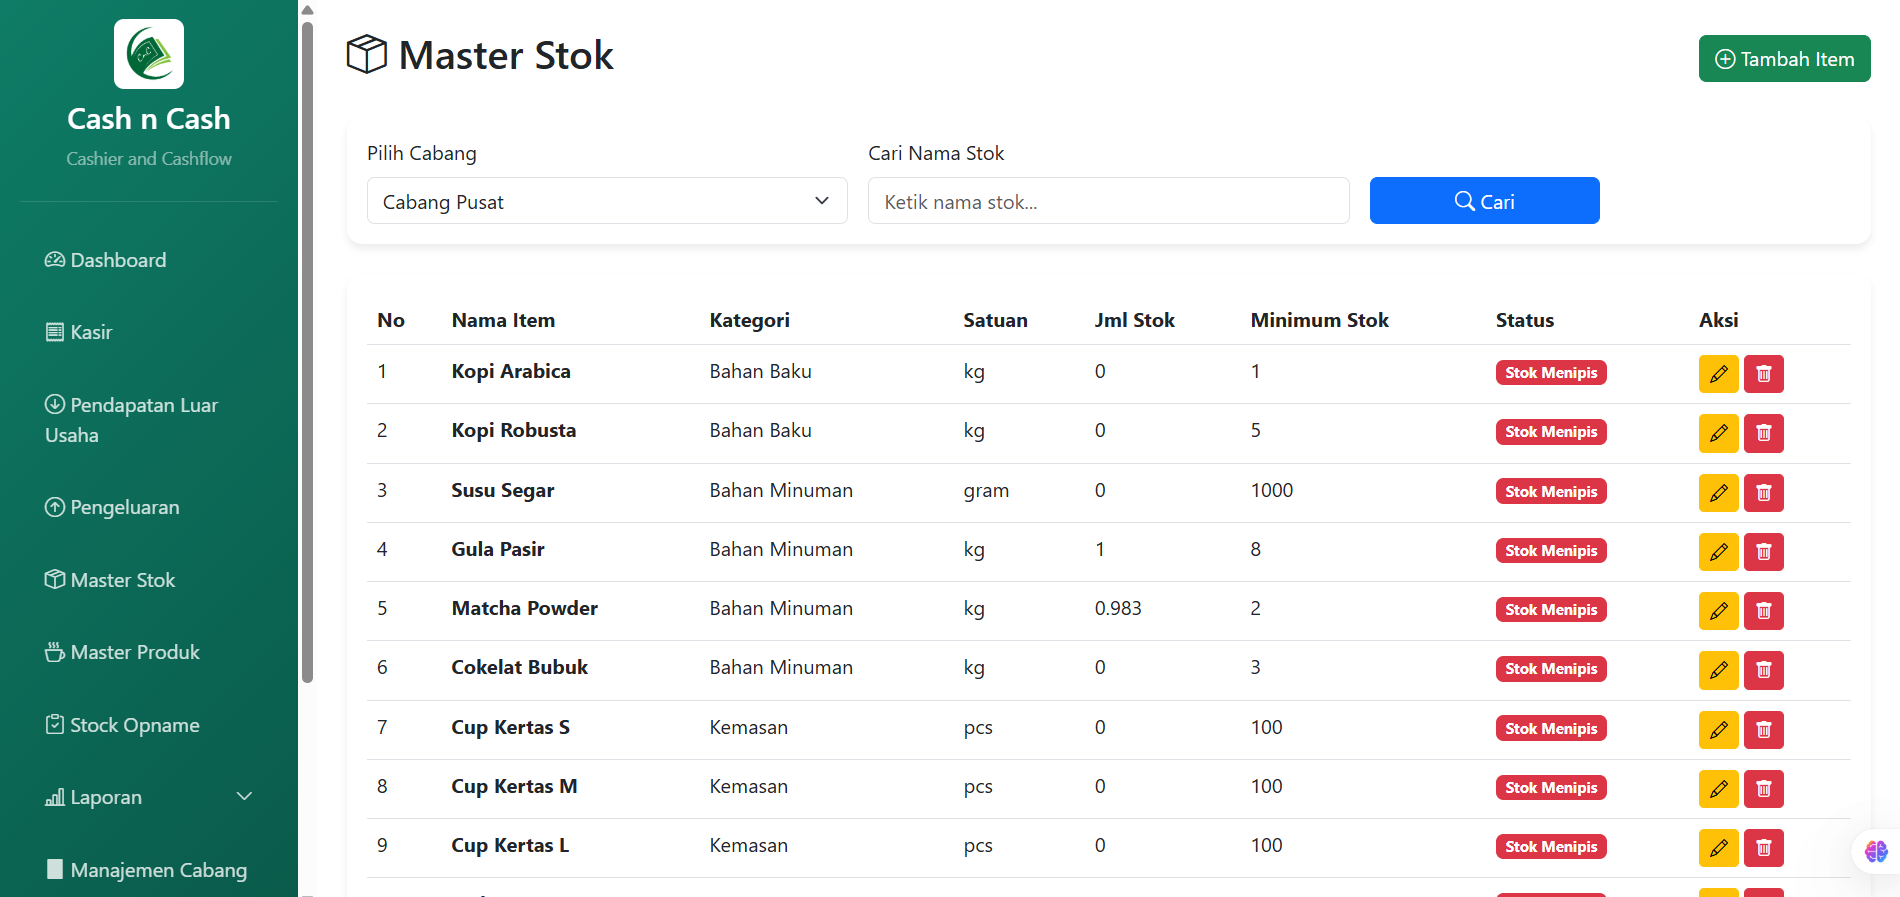Open Manajemen Cabang menu
1900x897 pixels.
tap(146, 870)
